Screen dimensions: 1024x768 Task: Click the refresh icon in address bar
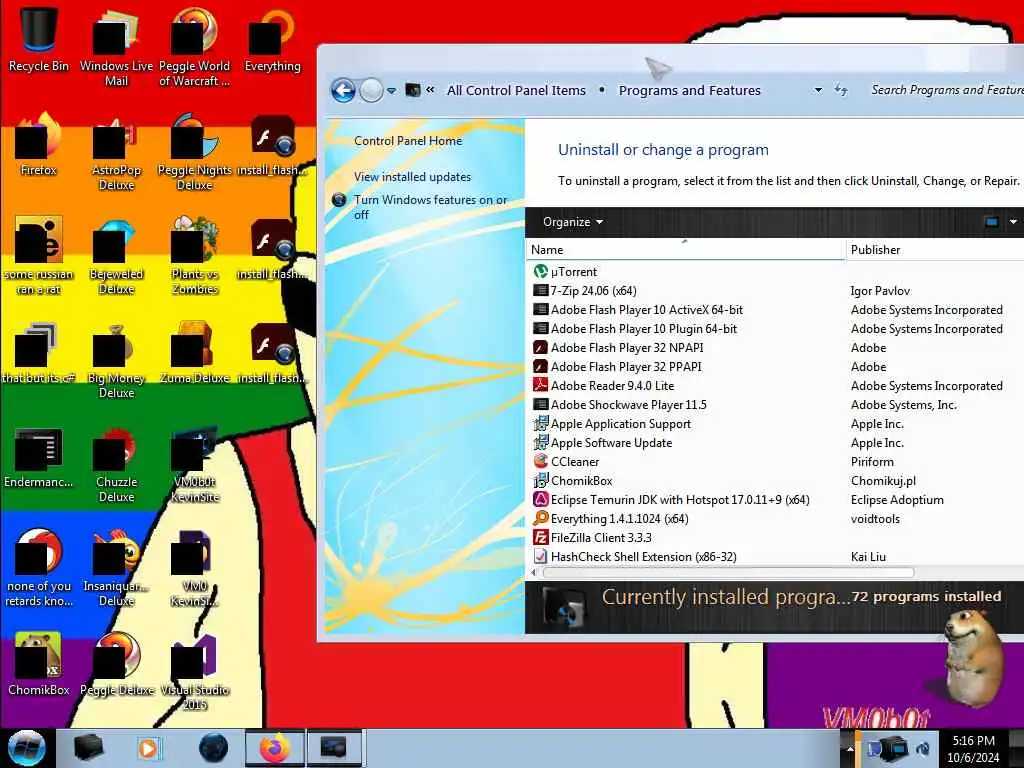click(x=841, y=90)
